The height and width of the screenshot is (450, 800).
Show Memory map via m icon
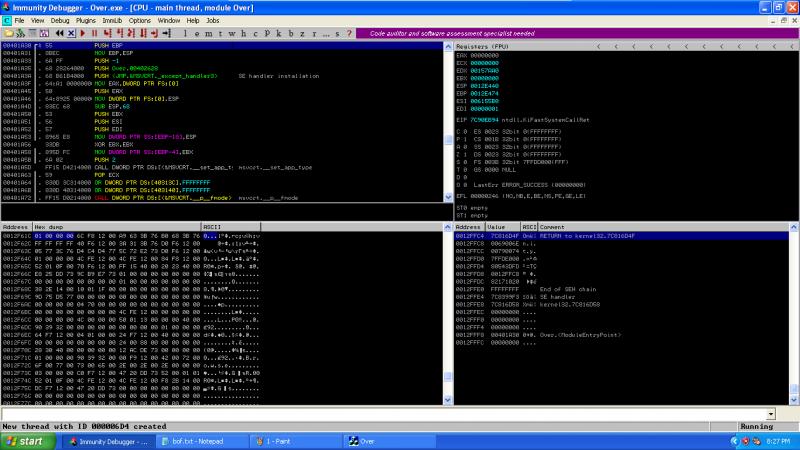pos(208,33)
